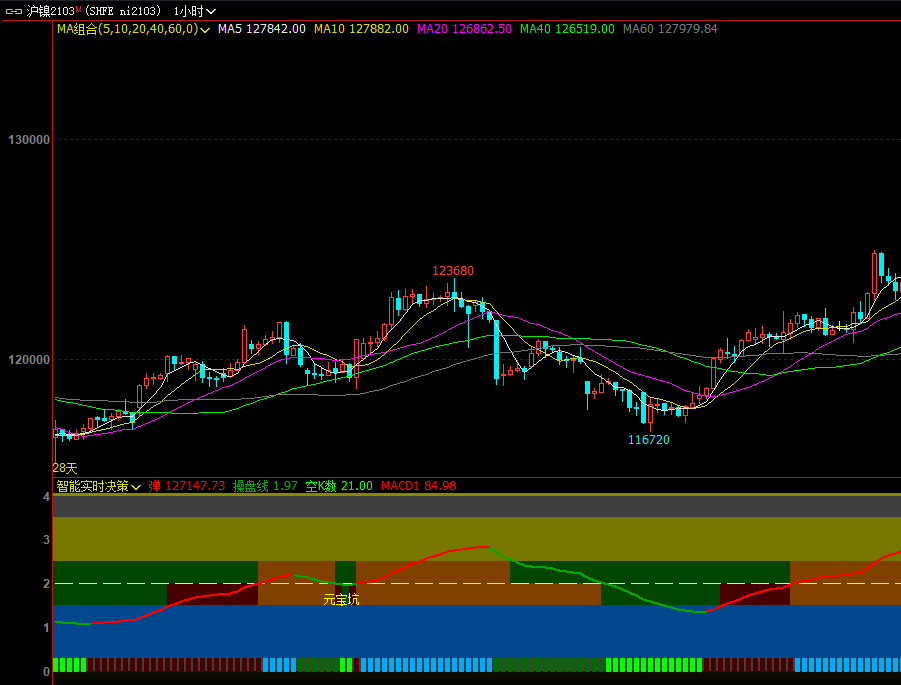901x685 pixels.
Task: Open the 1小时 timeframe dropdown
Action: tap(195, 11)
